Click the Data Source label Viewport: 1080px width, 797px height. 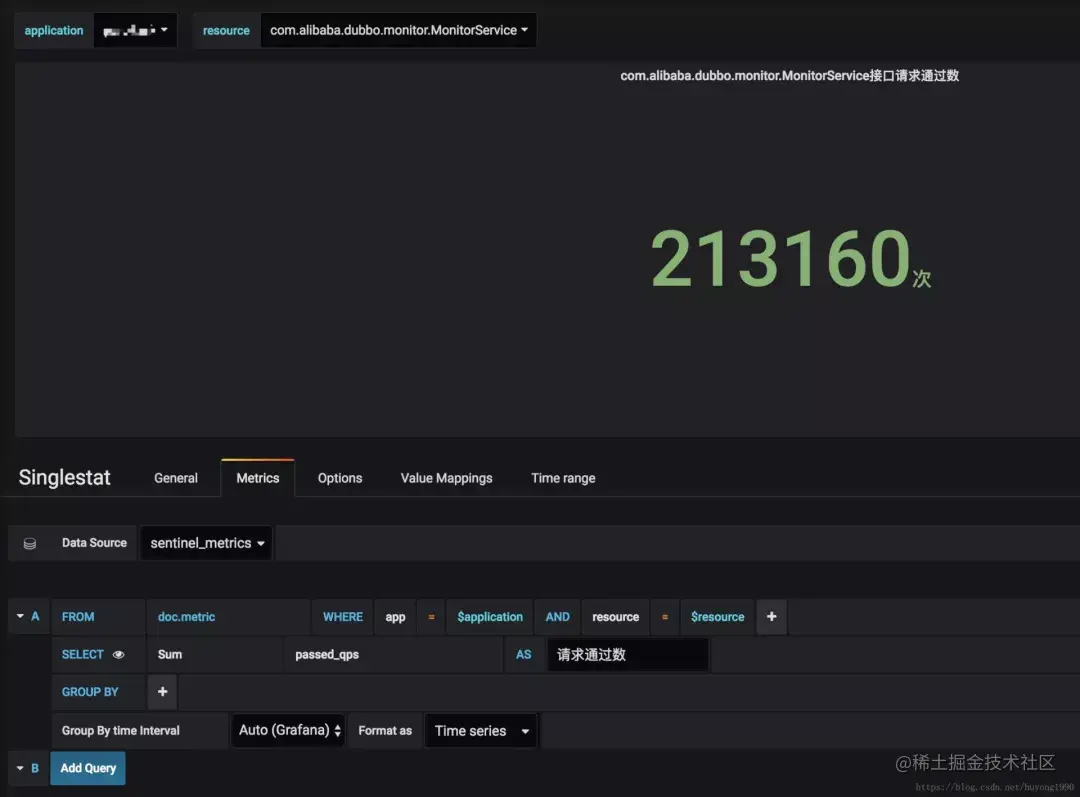tap(94, 543)
